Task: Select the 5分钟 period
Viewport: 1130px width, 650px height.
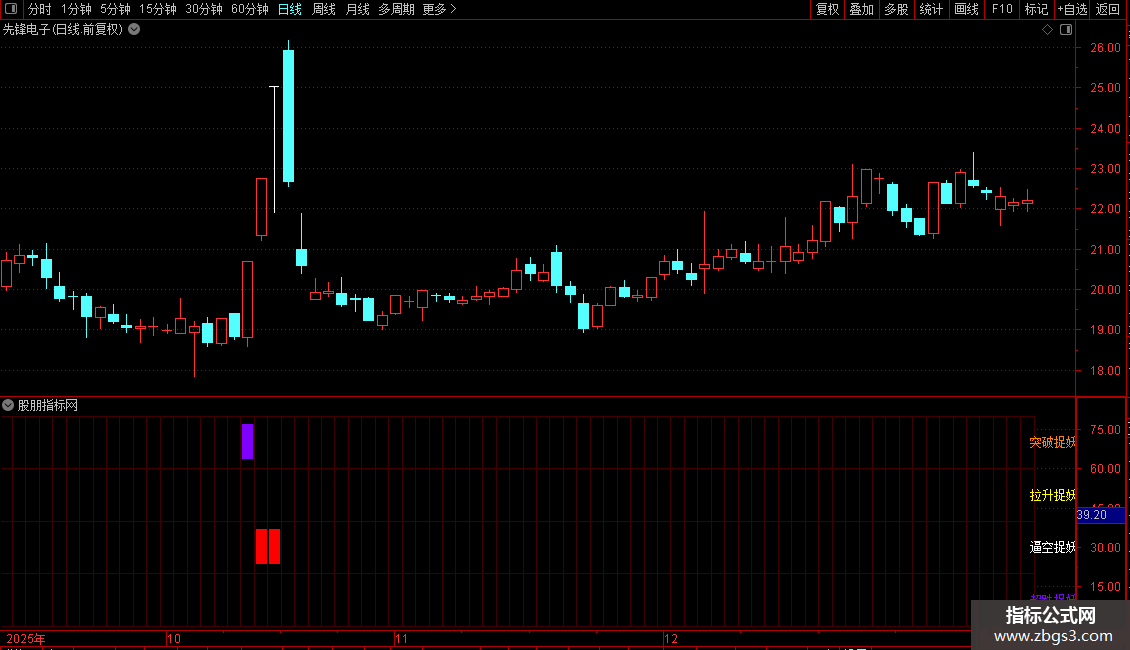Action: [x=115, y=9]
